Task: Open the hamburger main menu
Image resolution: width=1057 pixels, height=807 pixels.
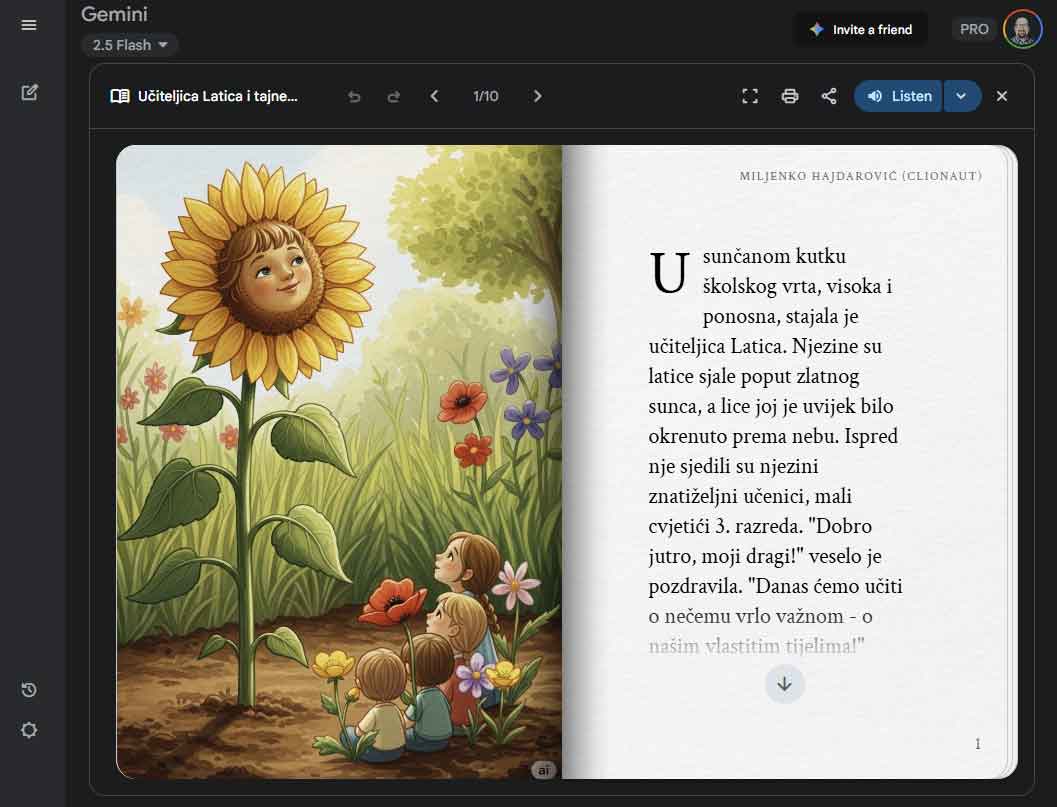Action: [x=29, y=25]
